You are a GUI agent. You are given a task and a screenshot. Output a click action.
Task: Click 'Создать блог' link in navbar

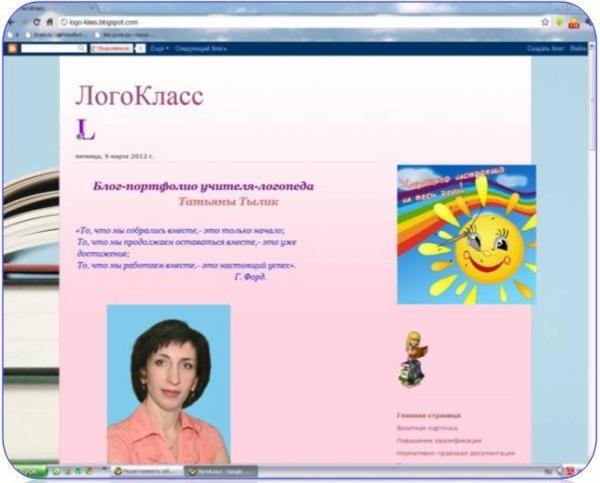(545, 49)
